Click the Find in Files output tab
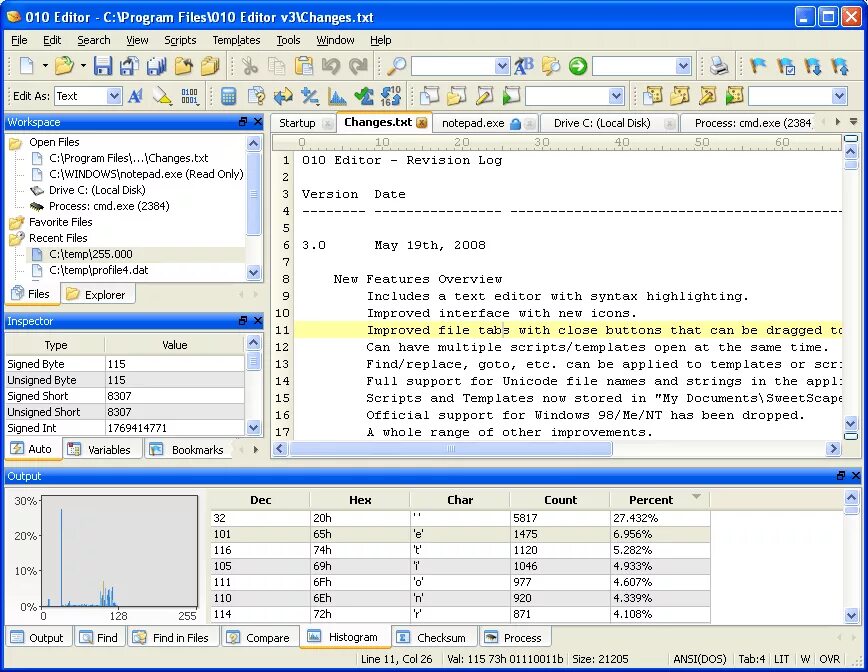The height and width of the screenshot is (672, 868). (x=173, y=638)
